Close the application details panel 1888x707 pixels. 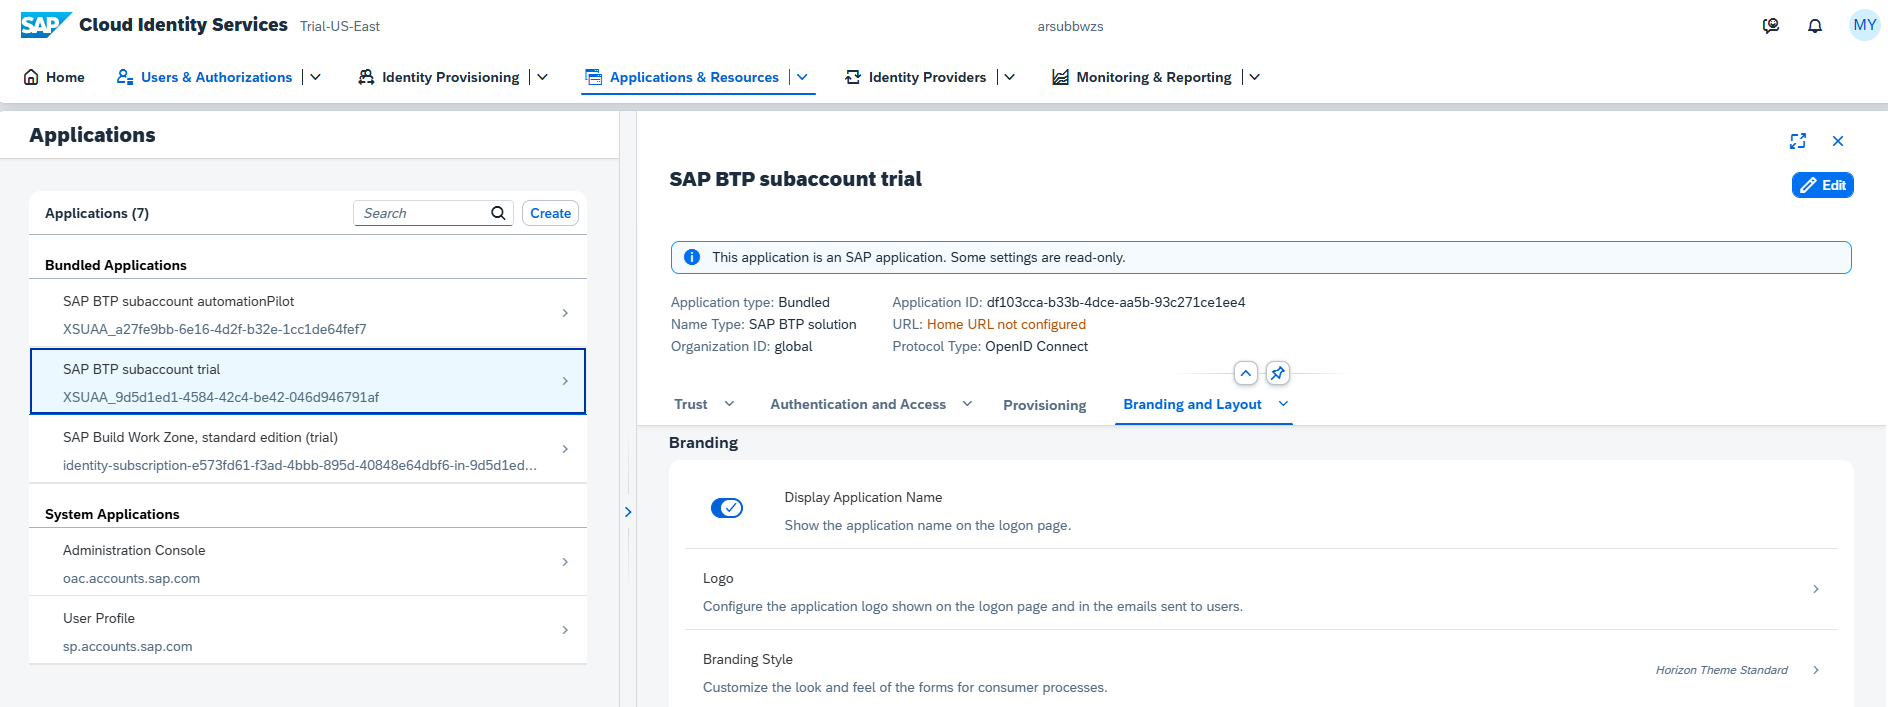[x=1838, y=141]
